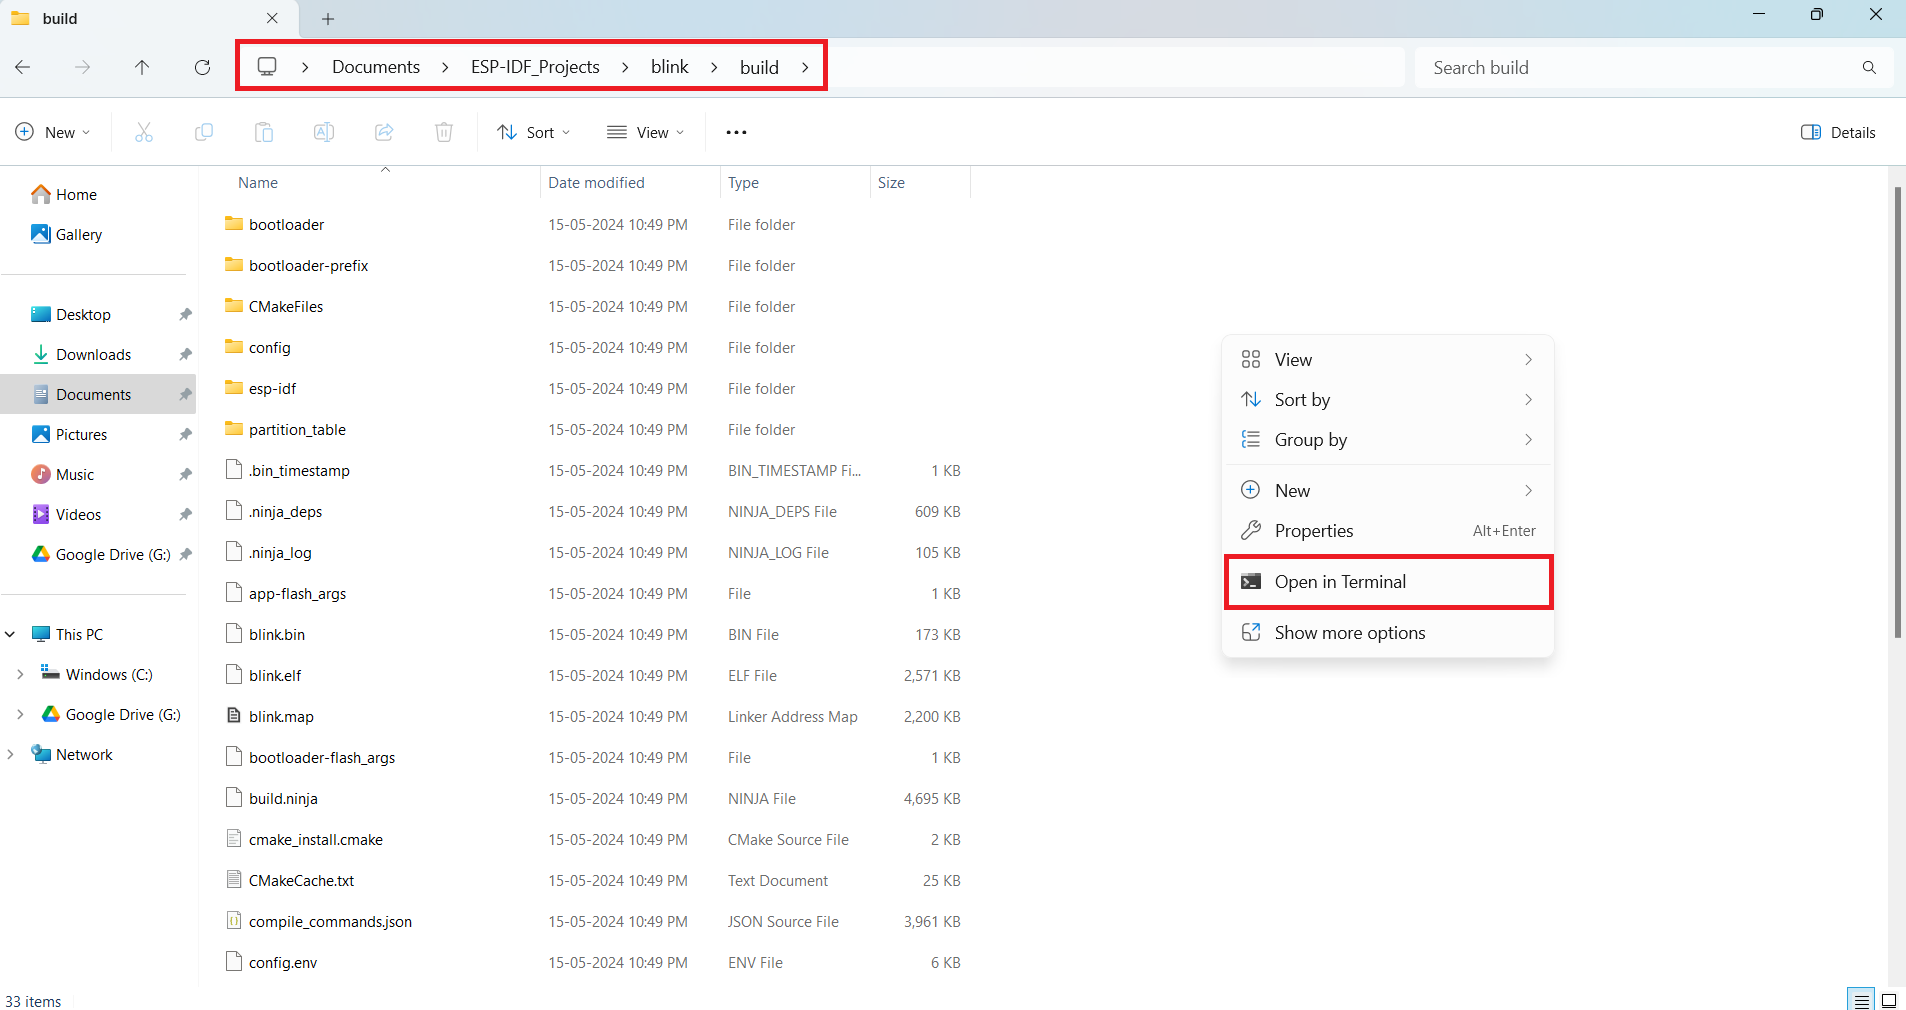1906x1010 pixels.
Task: Open the Sort dropdown in toolbar
Action: [534, 132]
